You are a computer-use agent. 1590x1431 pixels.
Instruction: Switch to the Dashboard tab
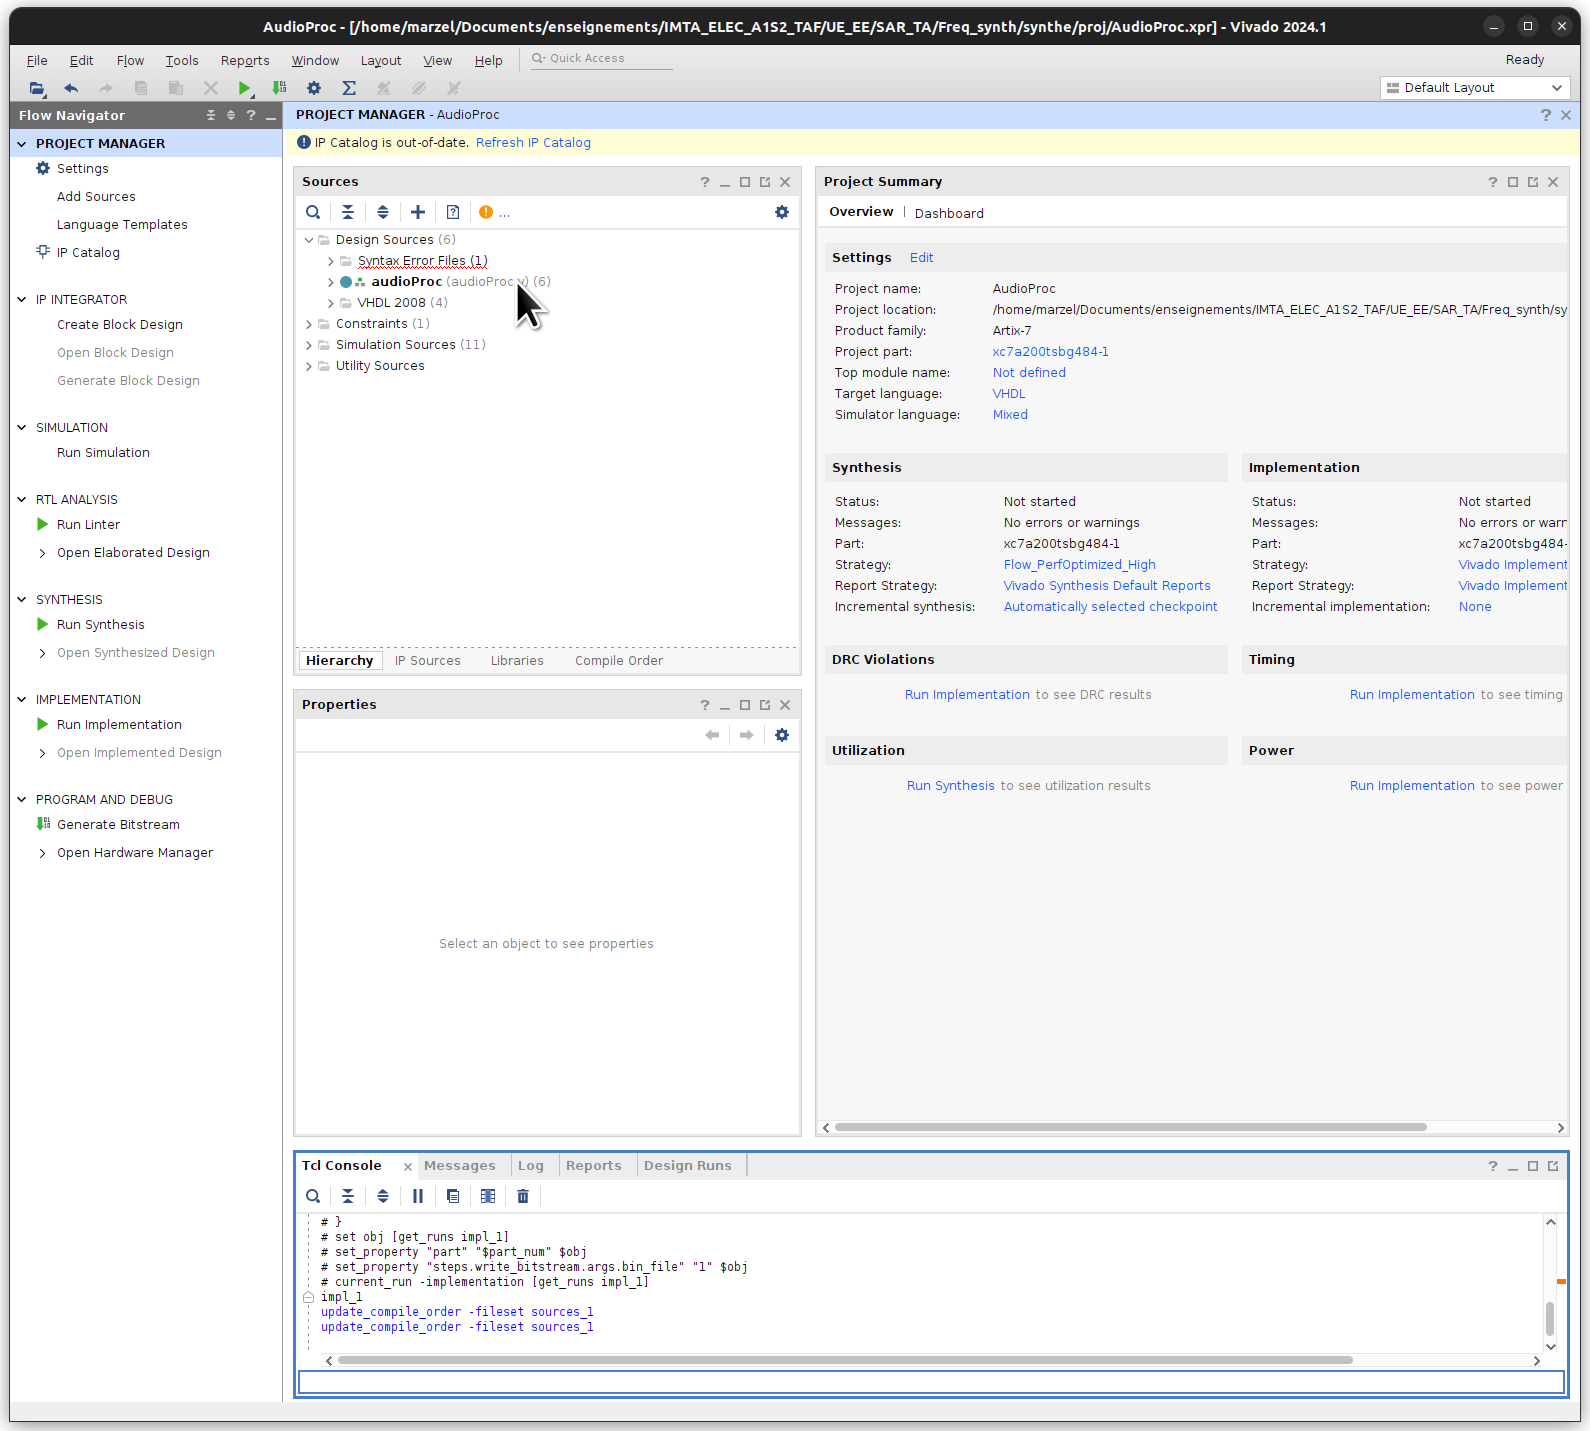949,213
